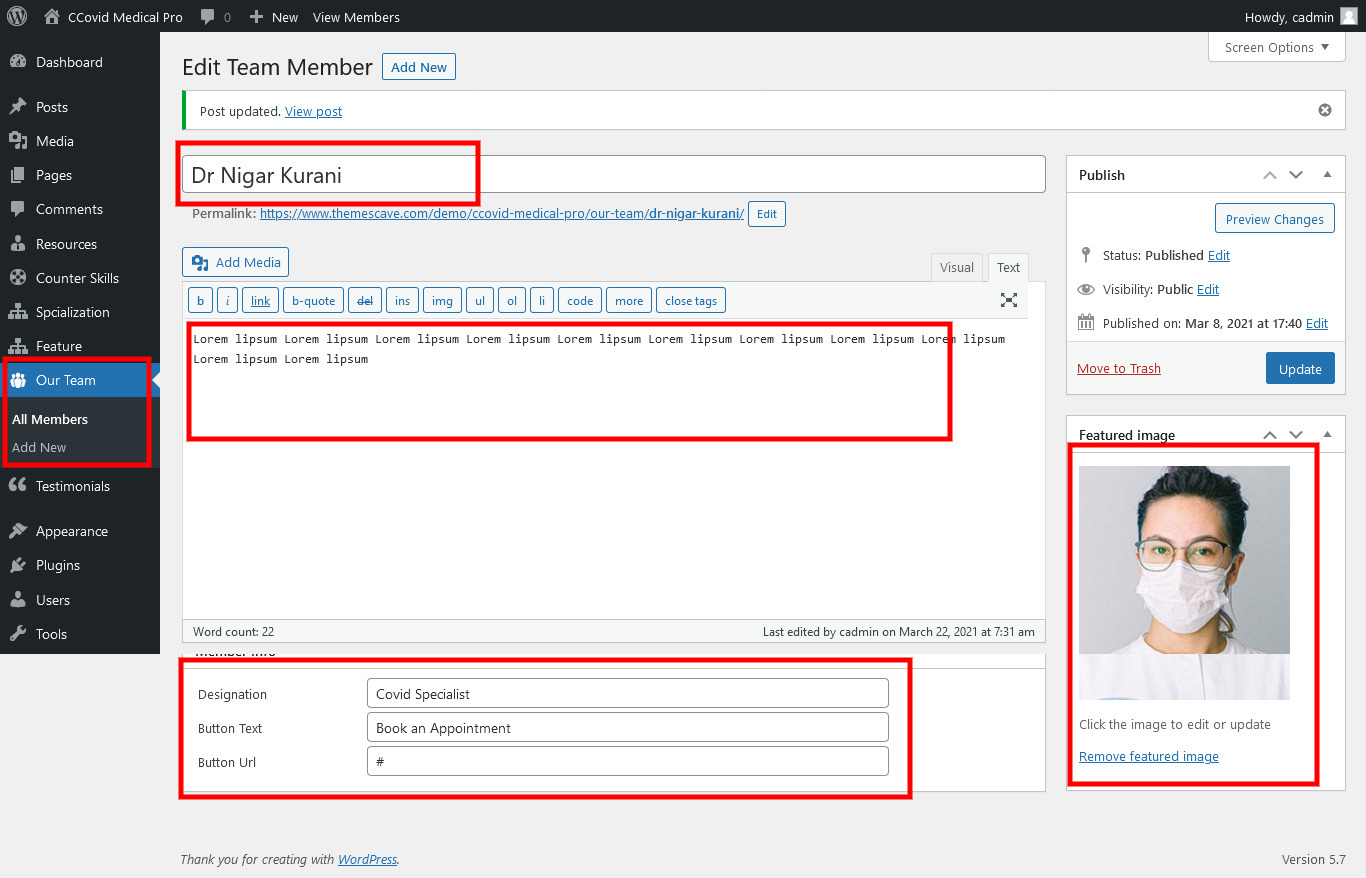This screenshot has height=878, width=1366.
Task: Click the home icon beside CCovid Medical Pro
Action: (x=52, y=16)
